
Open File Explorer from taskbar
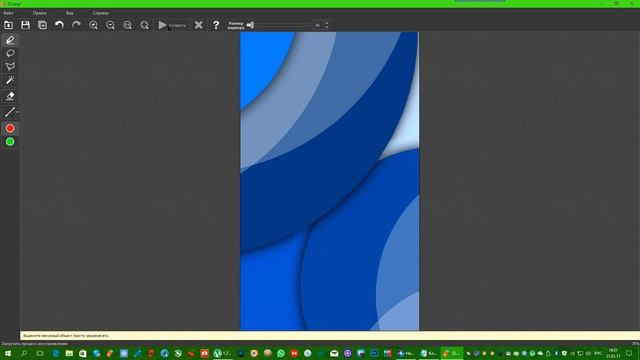(69, 353)
